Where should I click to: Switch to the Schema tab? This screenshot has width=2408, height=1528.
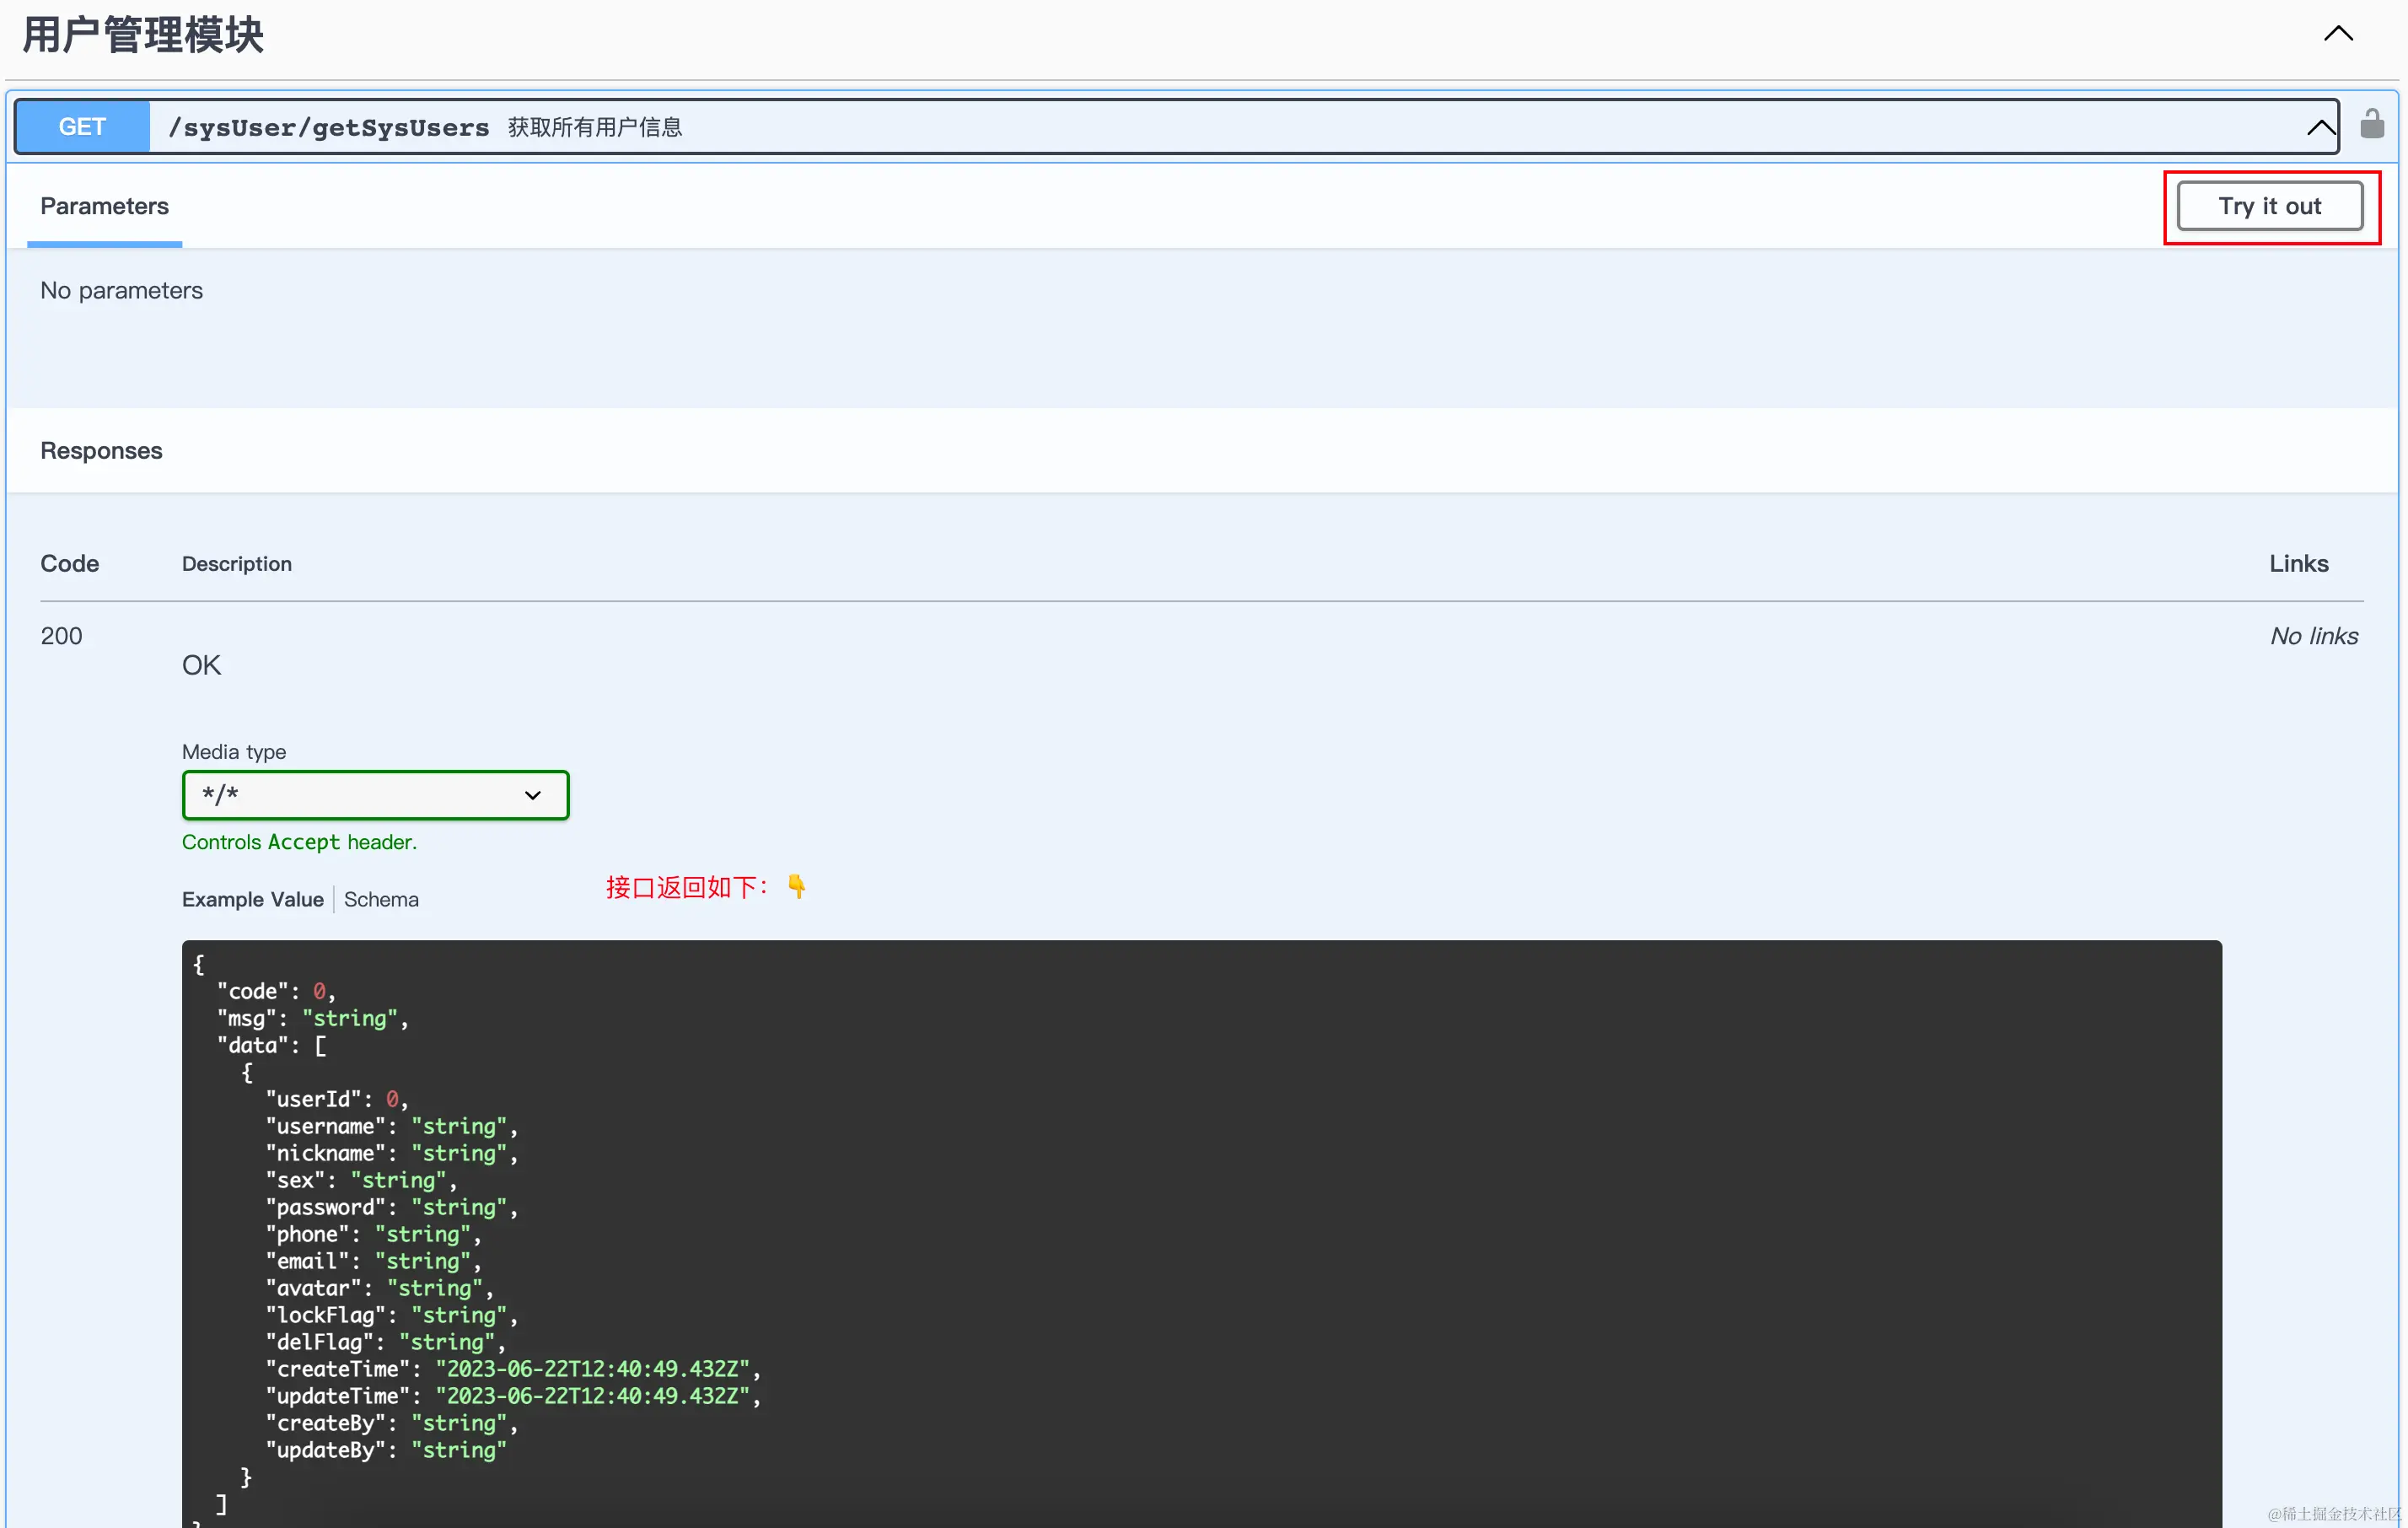(381, 899)
